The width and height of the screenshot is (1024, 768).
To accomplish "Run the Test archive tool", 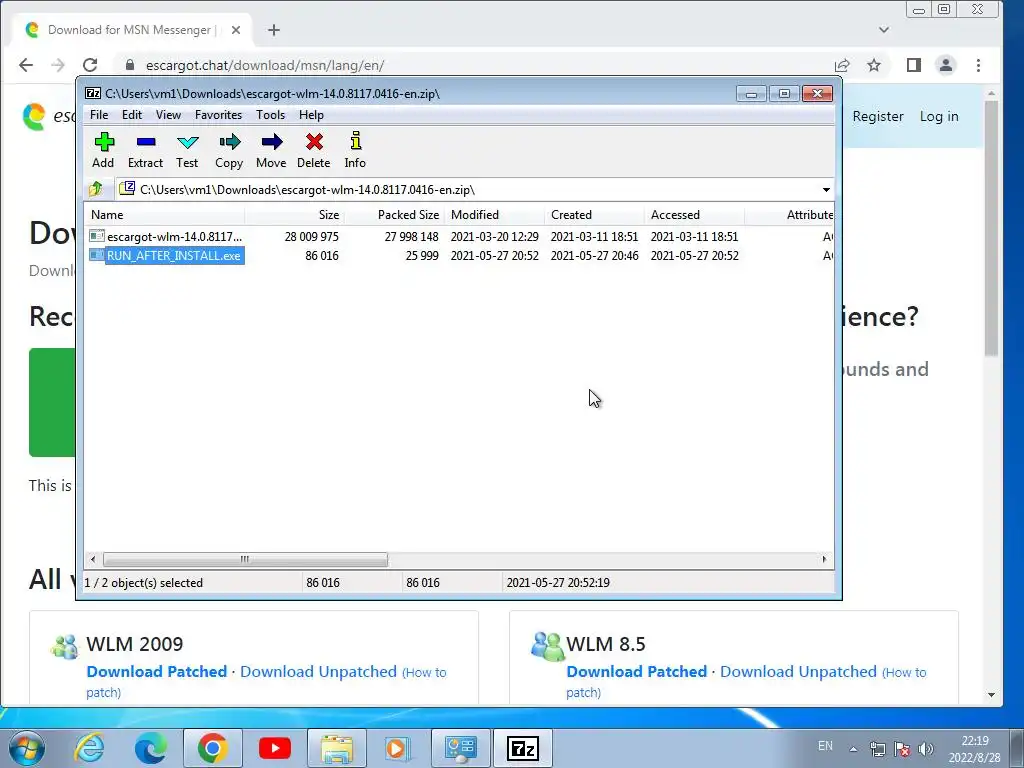I will (187, 150).
